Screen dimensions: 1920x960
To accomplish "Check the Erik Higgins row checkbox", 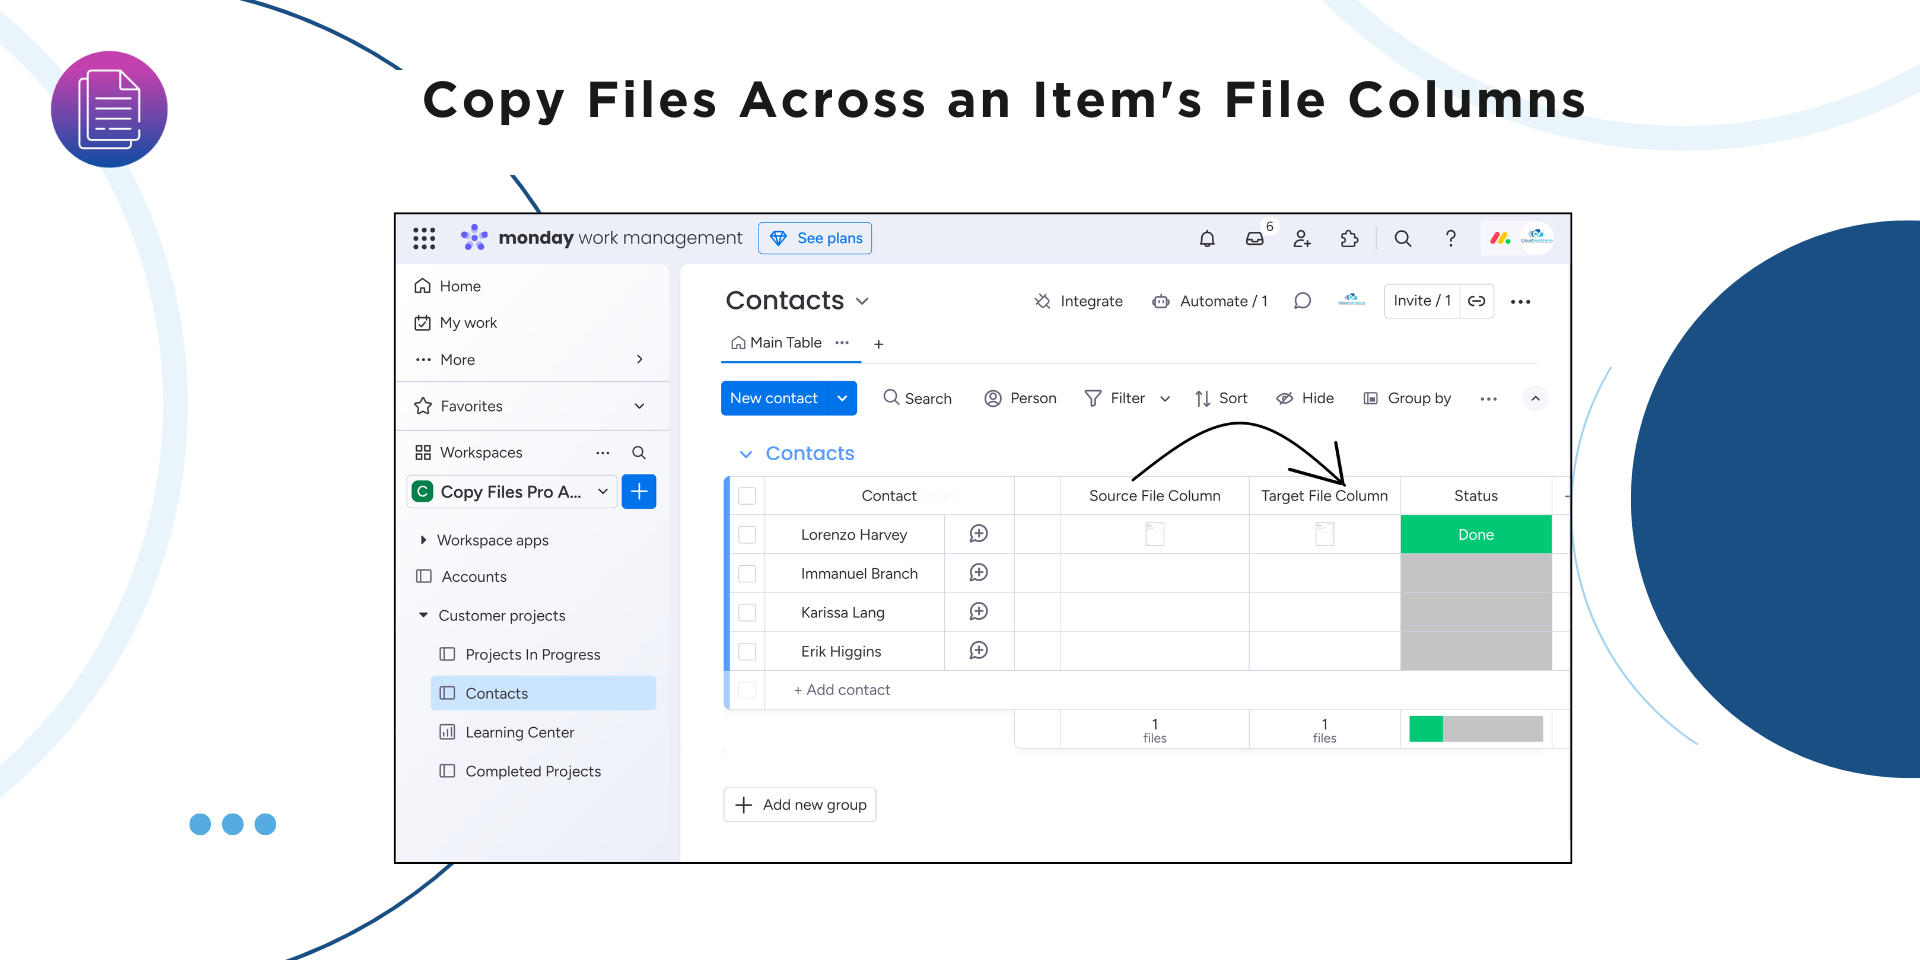I will pyautogui.click(x=747, y=652).
